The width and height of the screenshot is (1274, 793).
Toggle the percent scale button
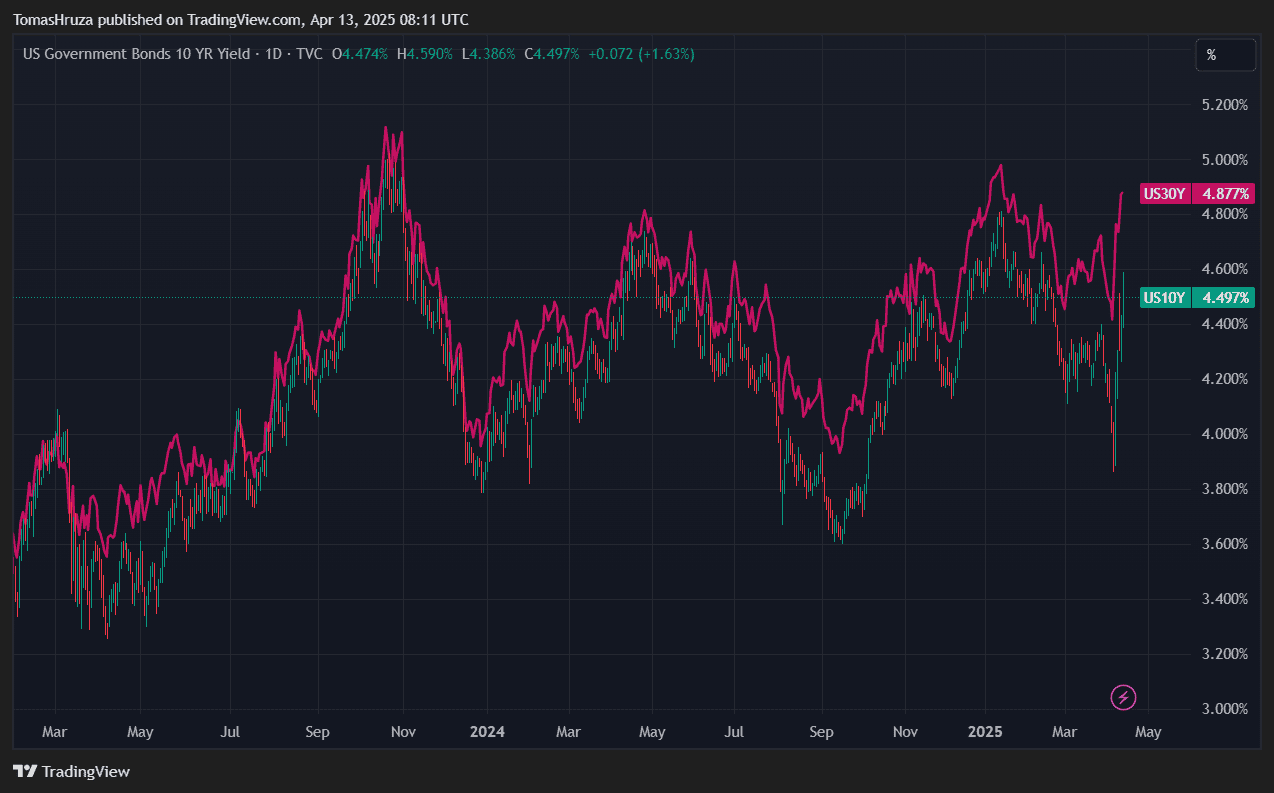click(1225, 55)
